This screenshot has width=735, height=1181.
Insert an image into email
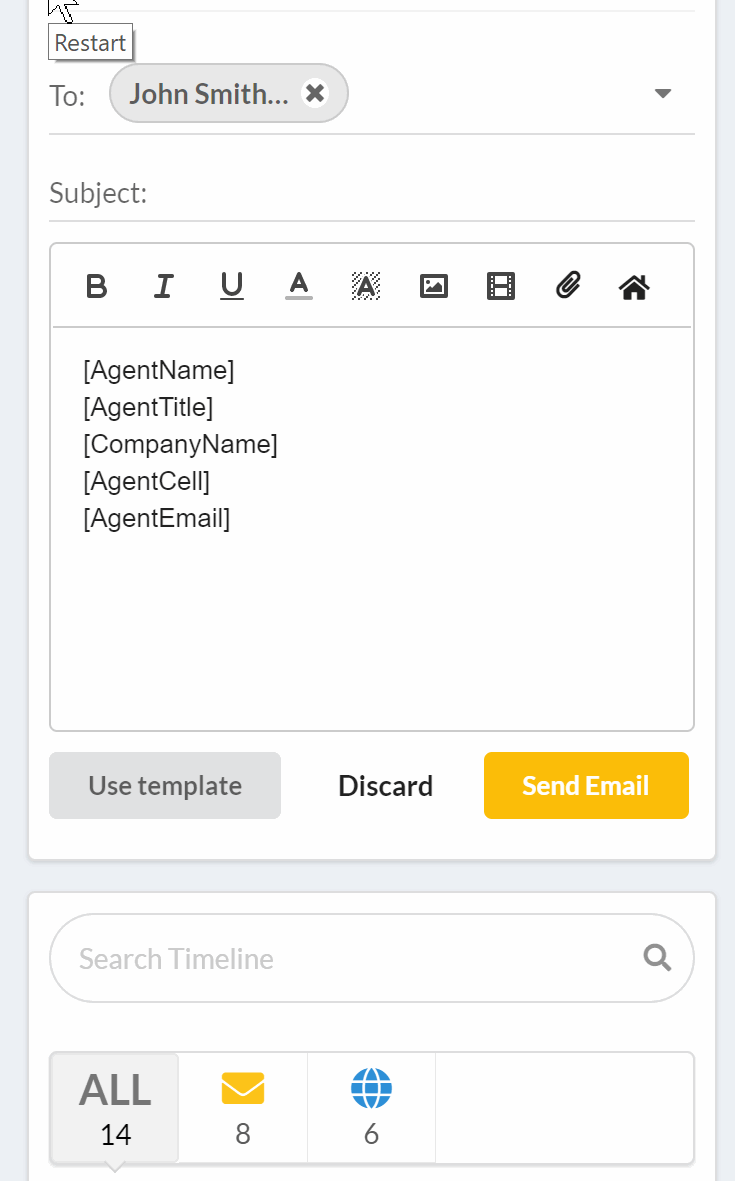coord(434,287)
